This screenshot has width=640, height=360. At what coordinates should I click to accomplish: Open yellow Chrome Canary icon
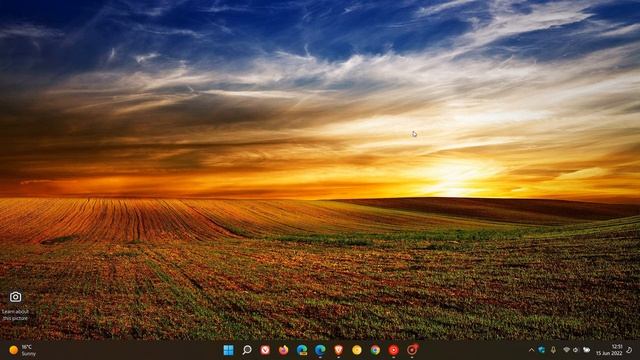(x=357, y=350)
